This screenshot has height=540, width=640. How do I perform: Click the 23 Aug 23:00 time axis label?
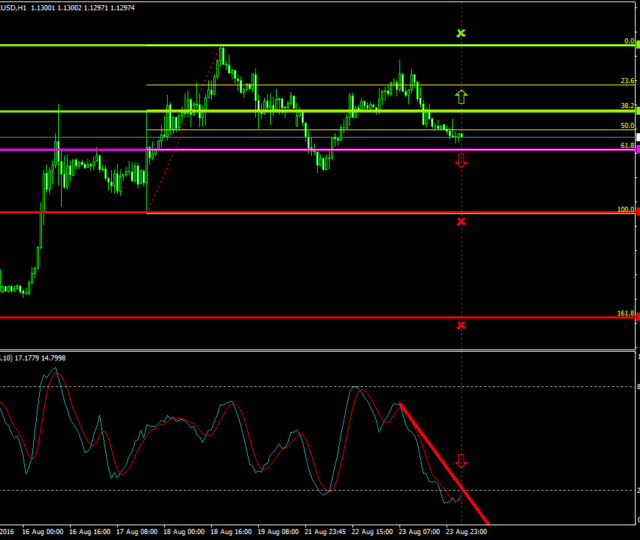point(467,532)
